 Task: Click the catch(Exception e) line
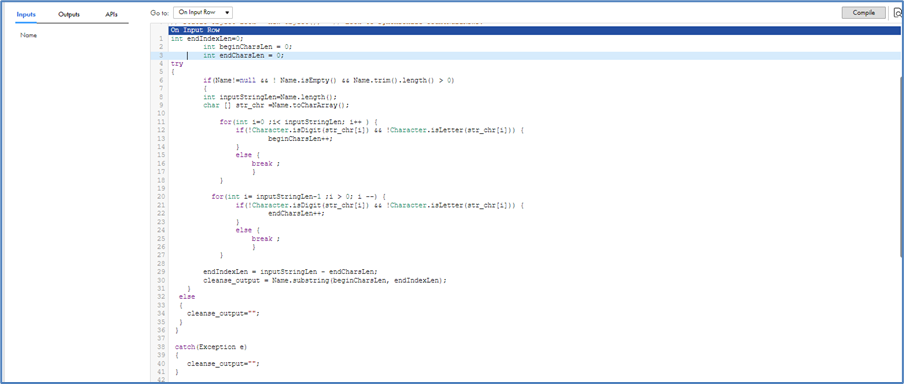[x=205, y=347]
